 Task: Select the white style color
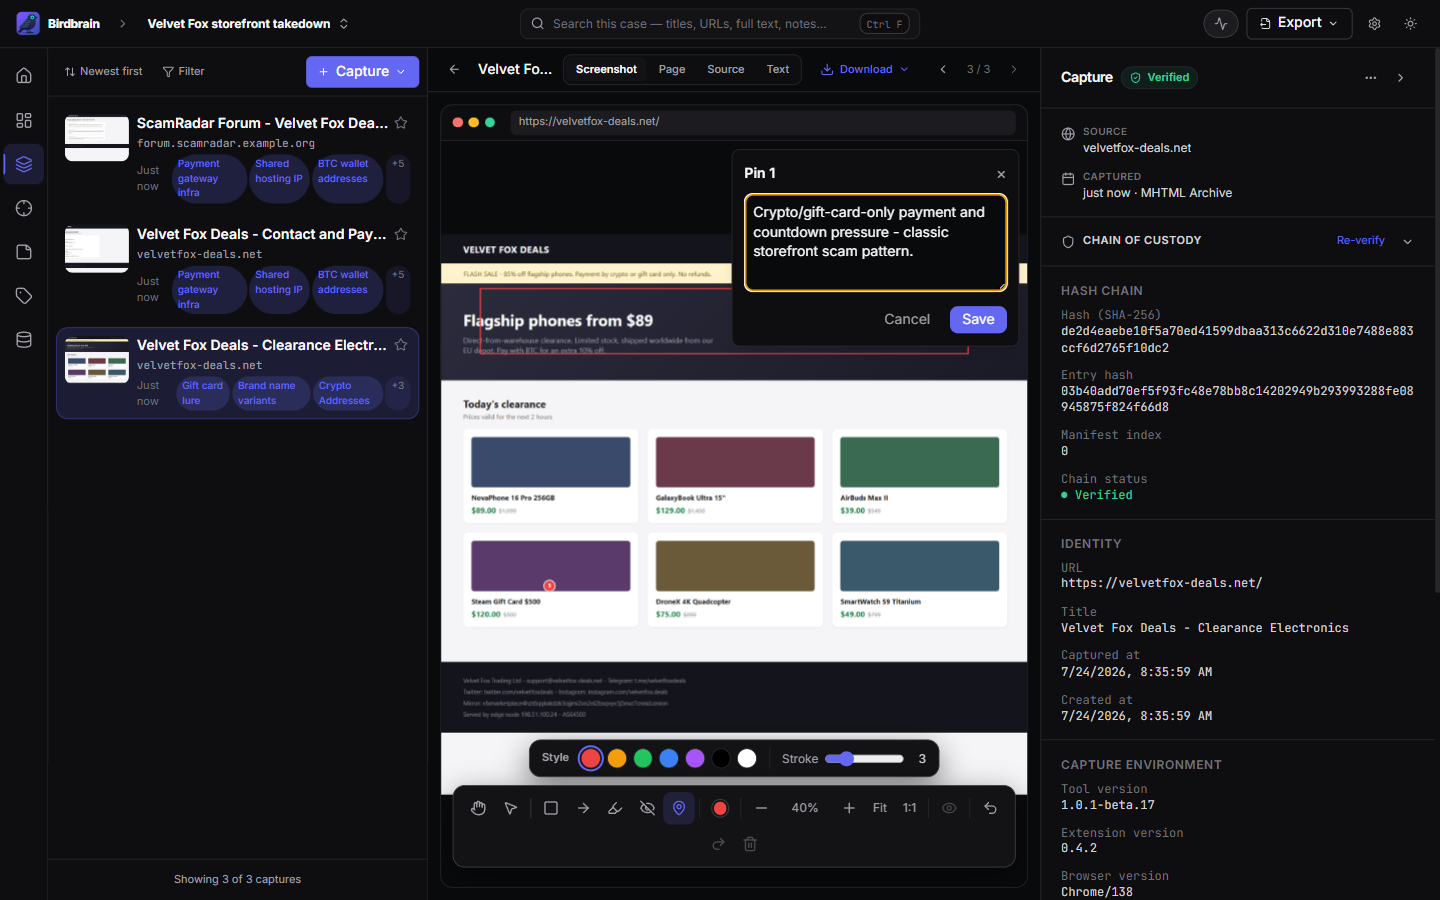click(x=747, y=758)
